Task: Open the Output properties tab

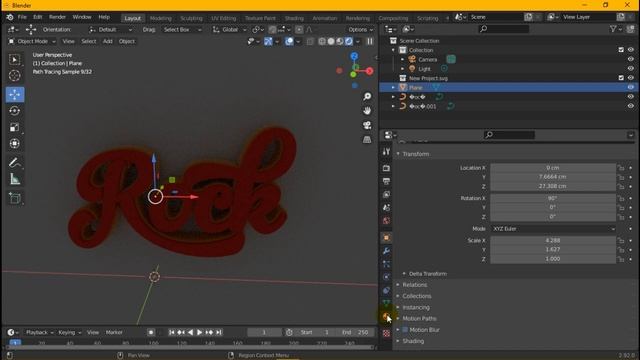Action: 386,181
